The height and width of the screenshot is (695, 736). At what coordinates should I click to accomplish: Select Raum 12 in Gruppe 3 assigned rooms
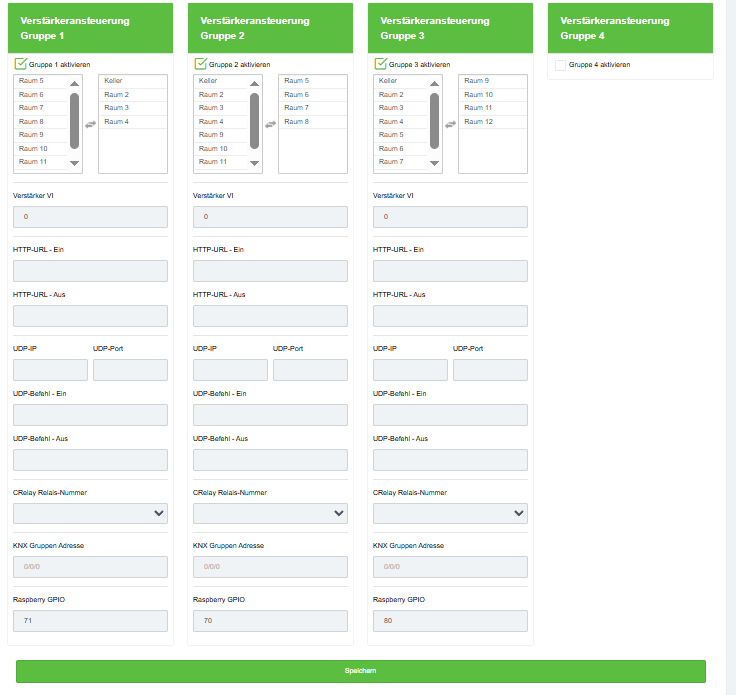480,122
